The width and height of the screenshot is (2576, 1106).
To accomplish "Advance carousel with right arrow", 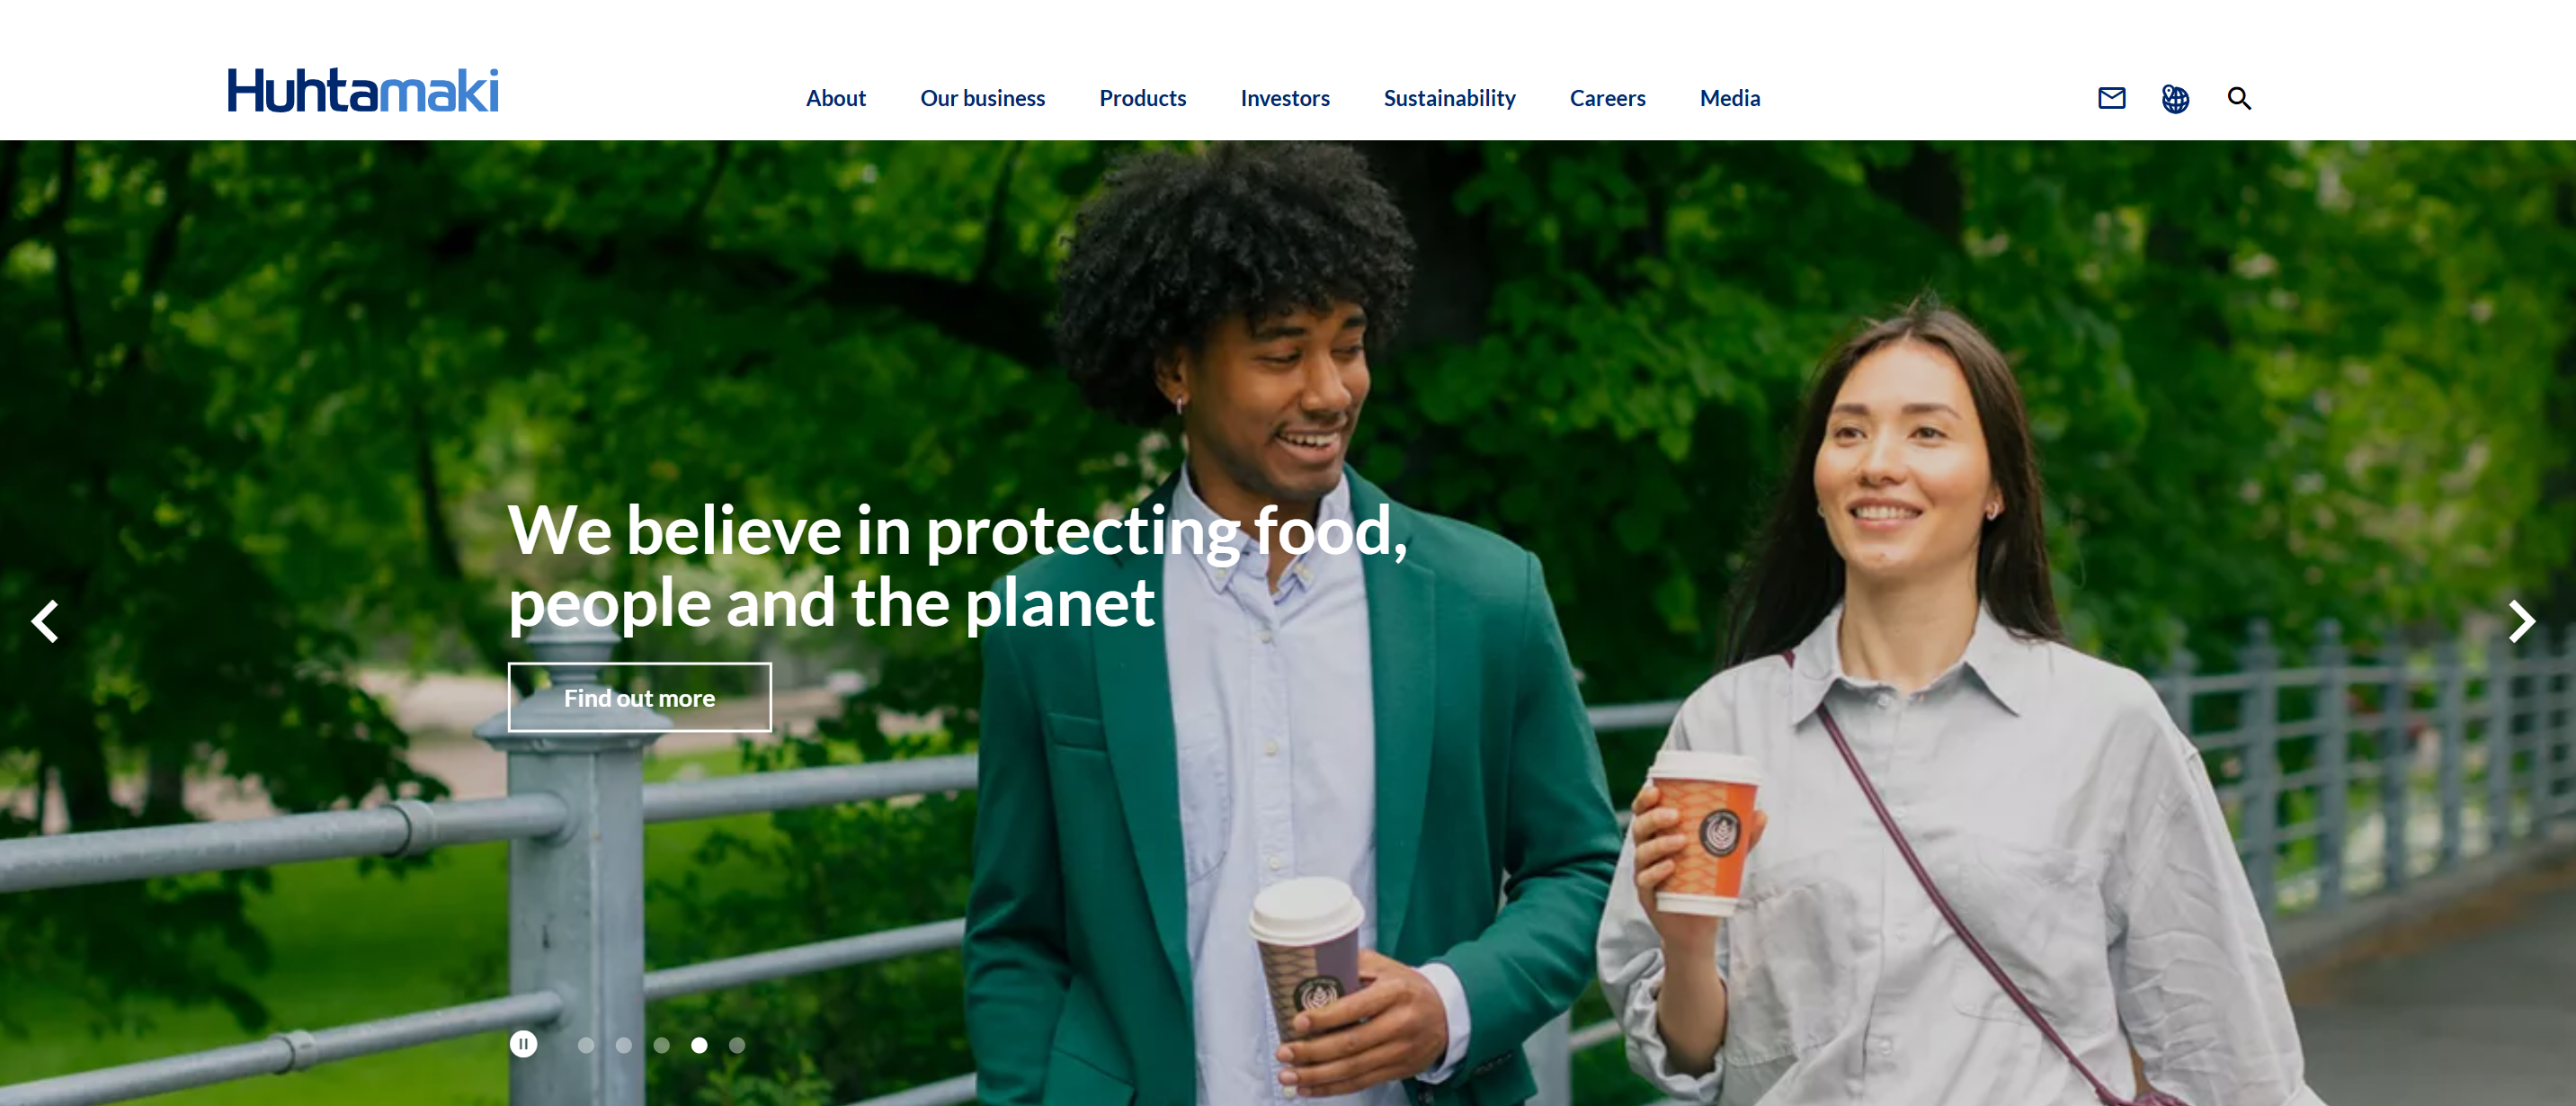I will point(2522,621).
